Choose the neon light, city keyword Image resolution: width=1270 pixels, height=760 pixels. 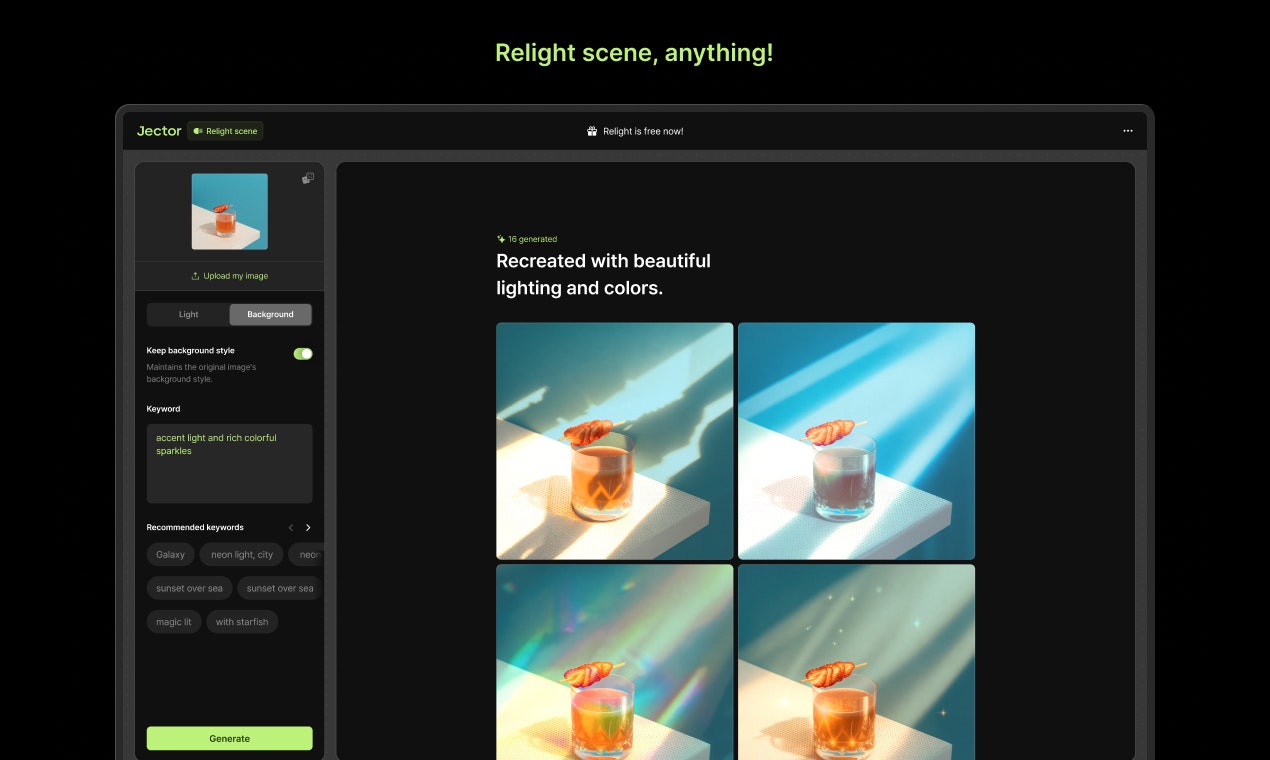(x=242, y=554)
